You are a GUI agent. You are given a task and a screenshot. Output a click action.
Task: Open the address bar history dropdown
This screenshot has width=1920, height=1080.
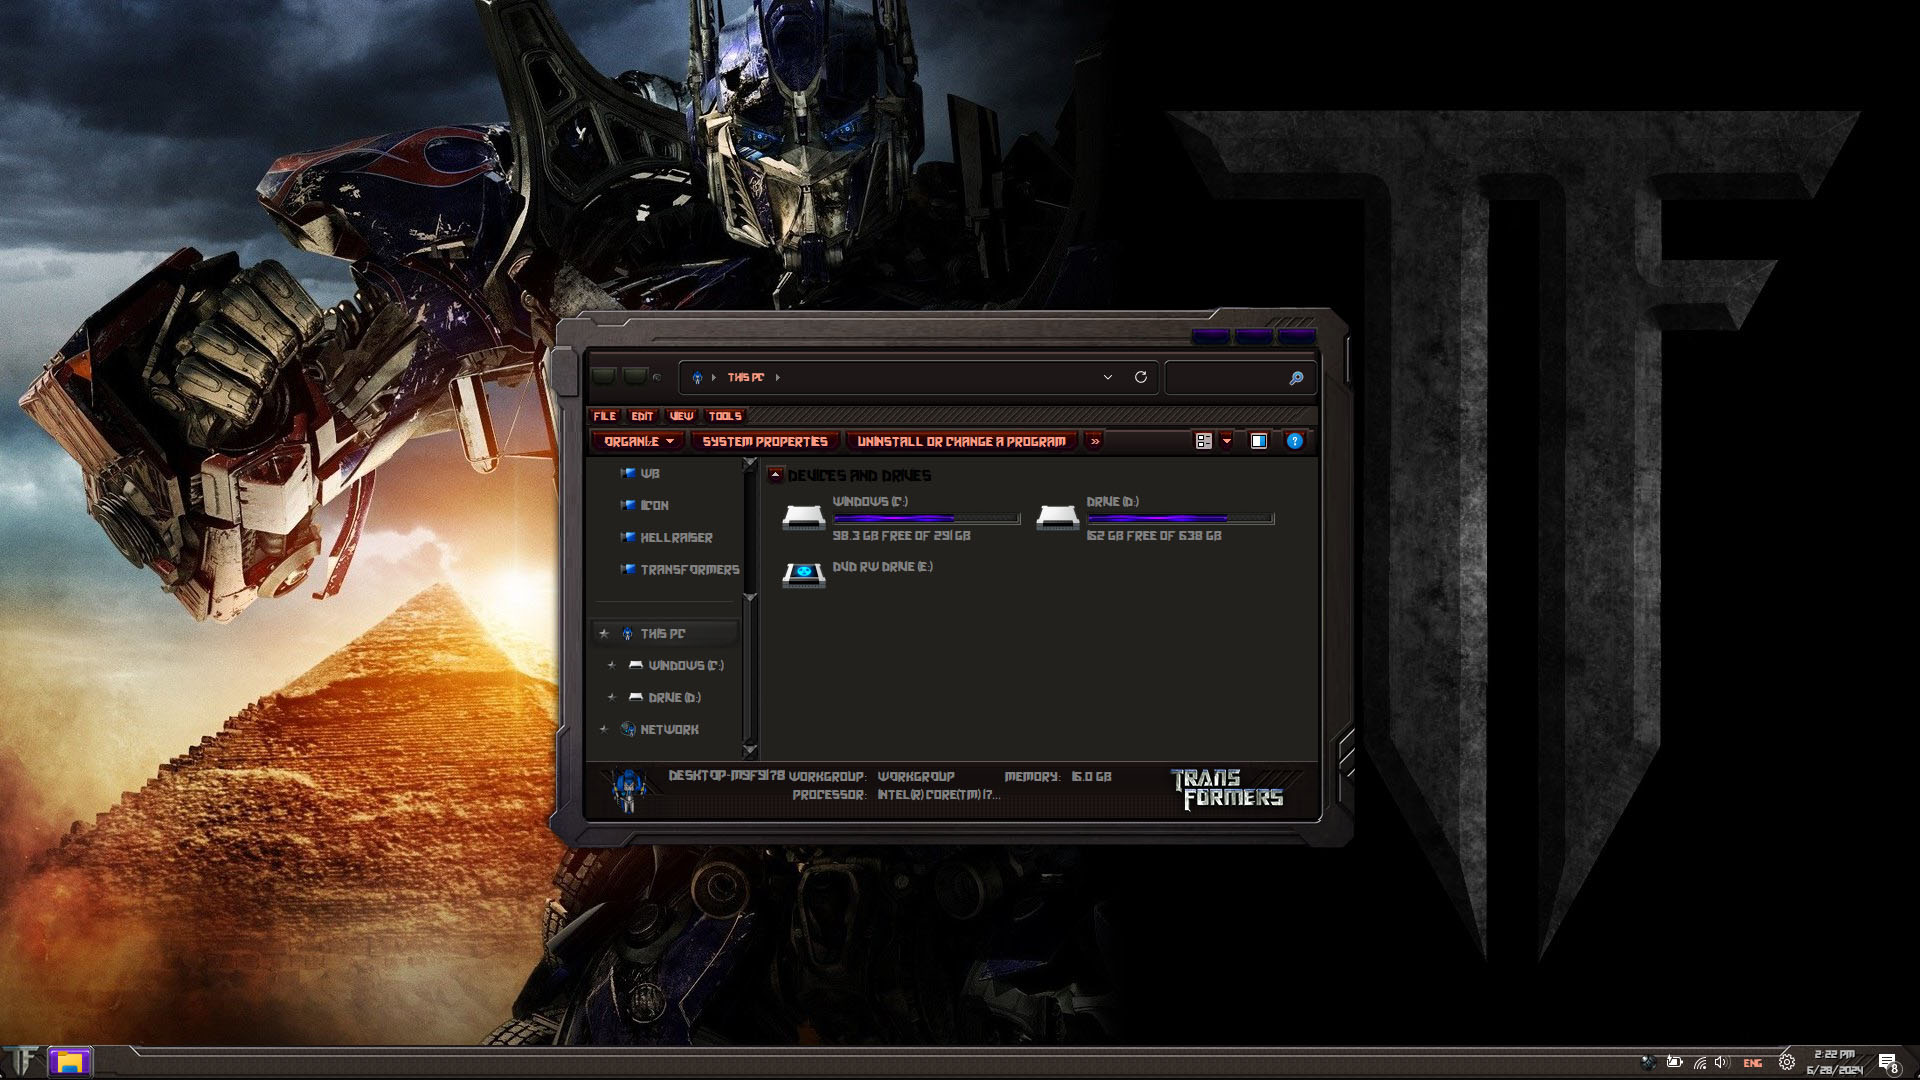[1107, 377]
